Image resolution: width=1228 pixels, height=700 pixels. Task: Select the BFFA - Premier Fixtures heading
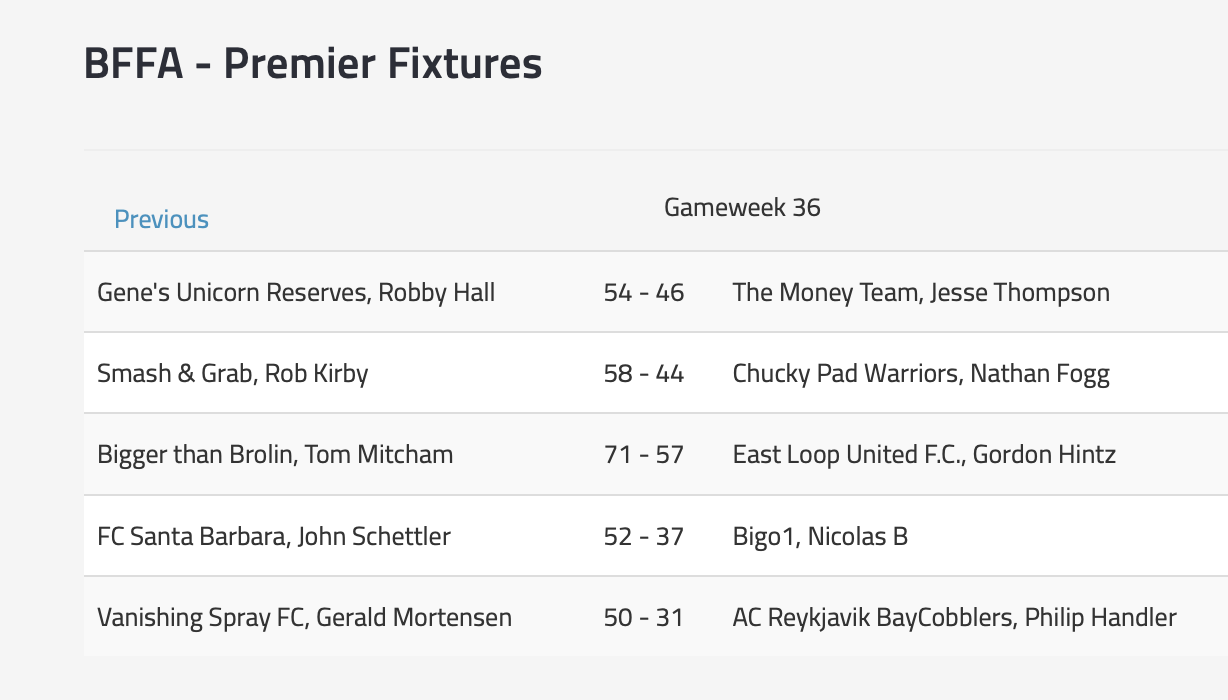[313, 64]
